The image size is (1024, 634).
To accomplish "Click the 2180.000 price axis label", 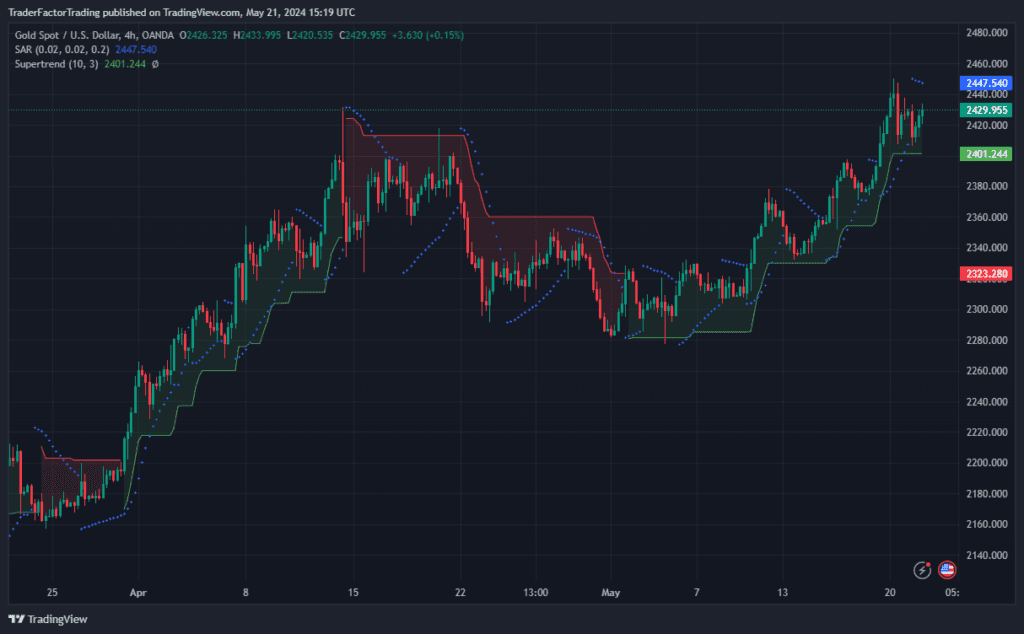I will click(987, 494).
